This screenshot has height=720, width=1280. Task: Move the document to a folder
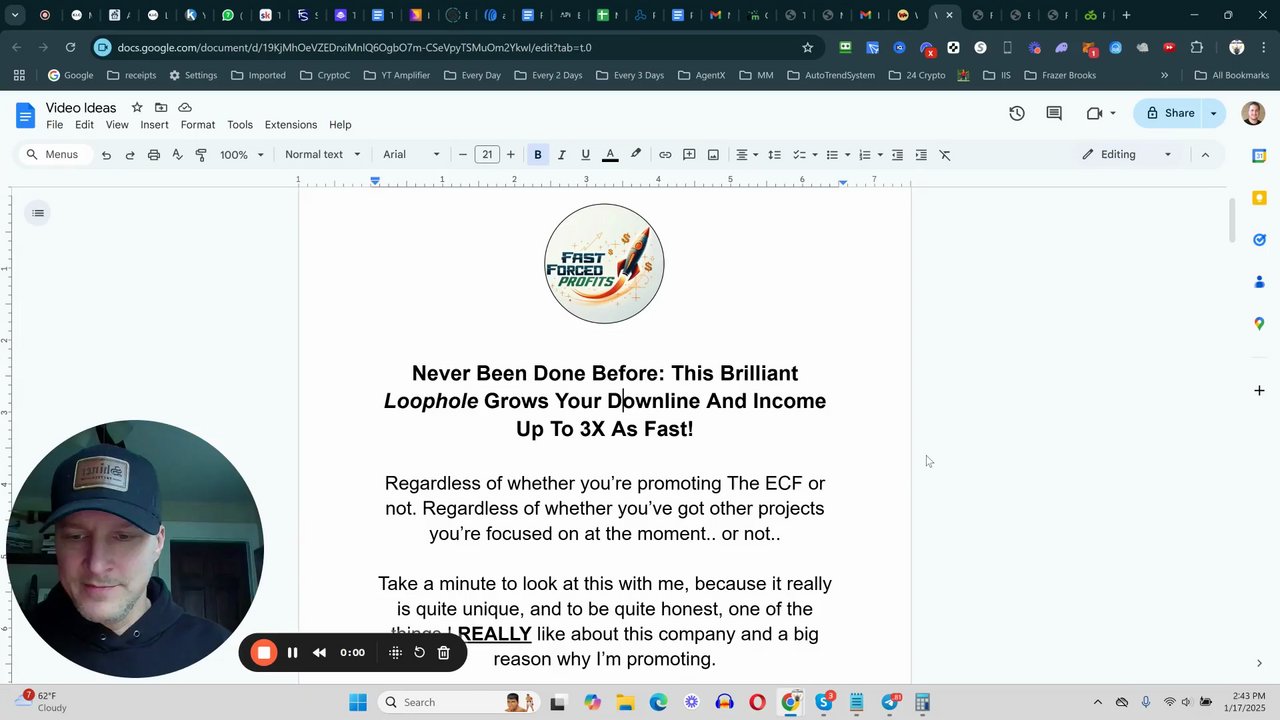(161, 108)
